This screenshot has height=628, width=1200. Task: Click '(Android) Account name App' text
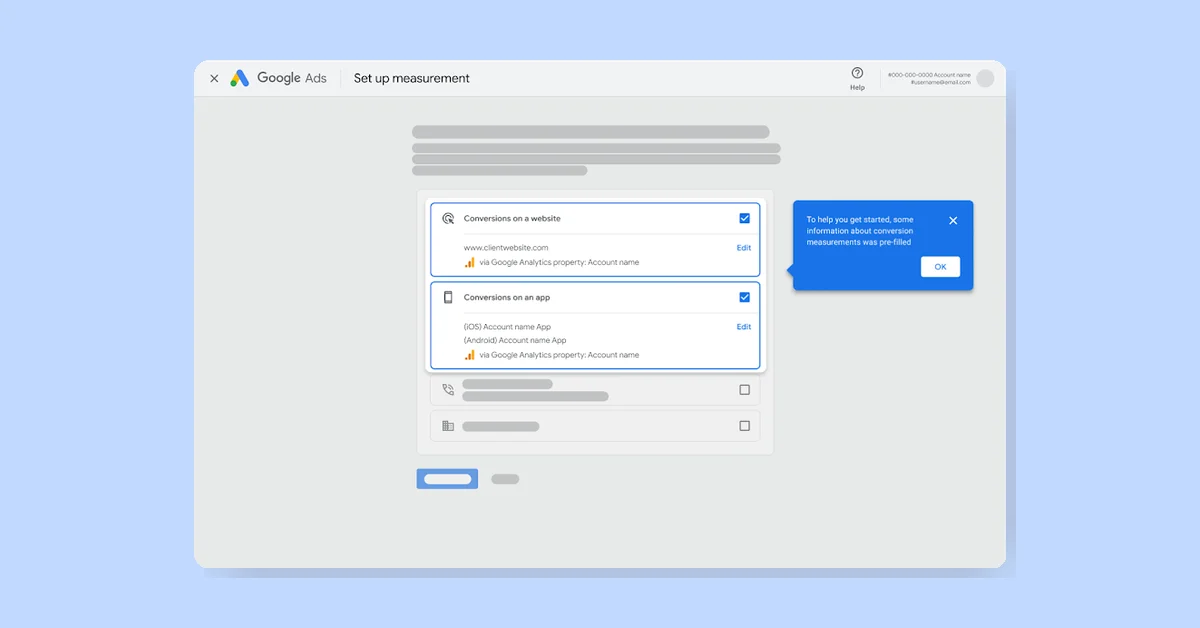point(515,340)
